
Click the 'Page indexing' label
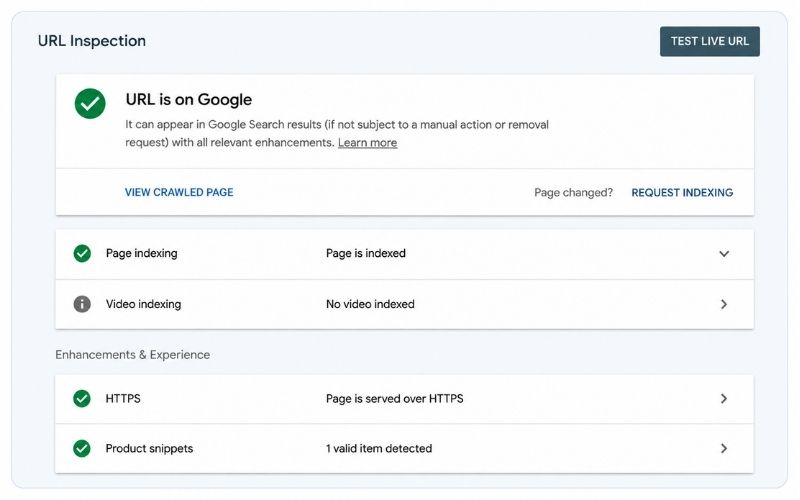click(142, 253)
